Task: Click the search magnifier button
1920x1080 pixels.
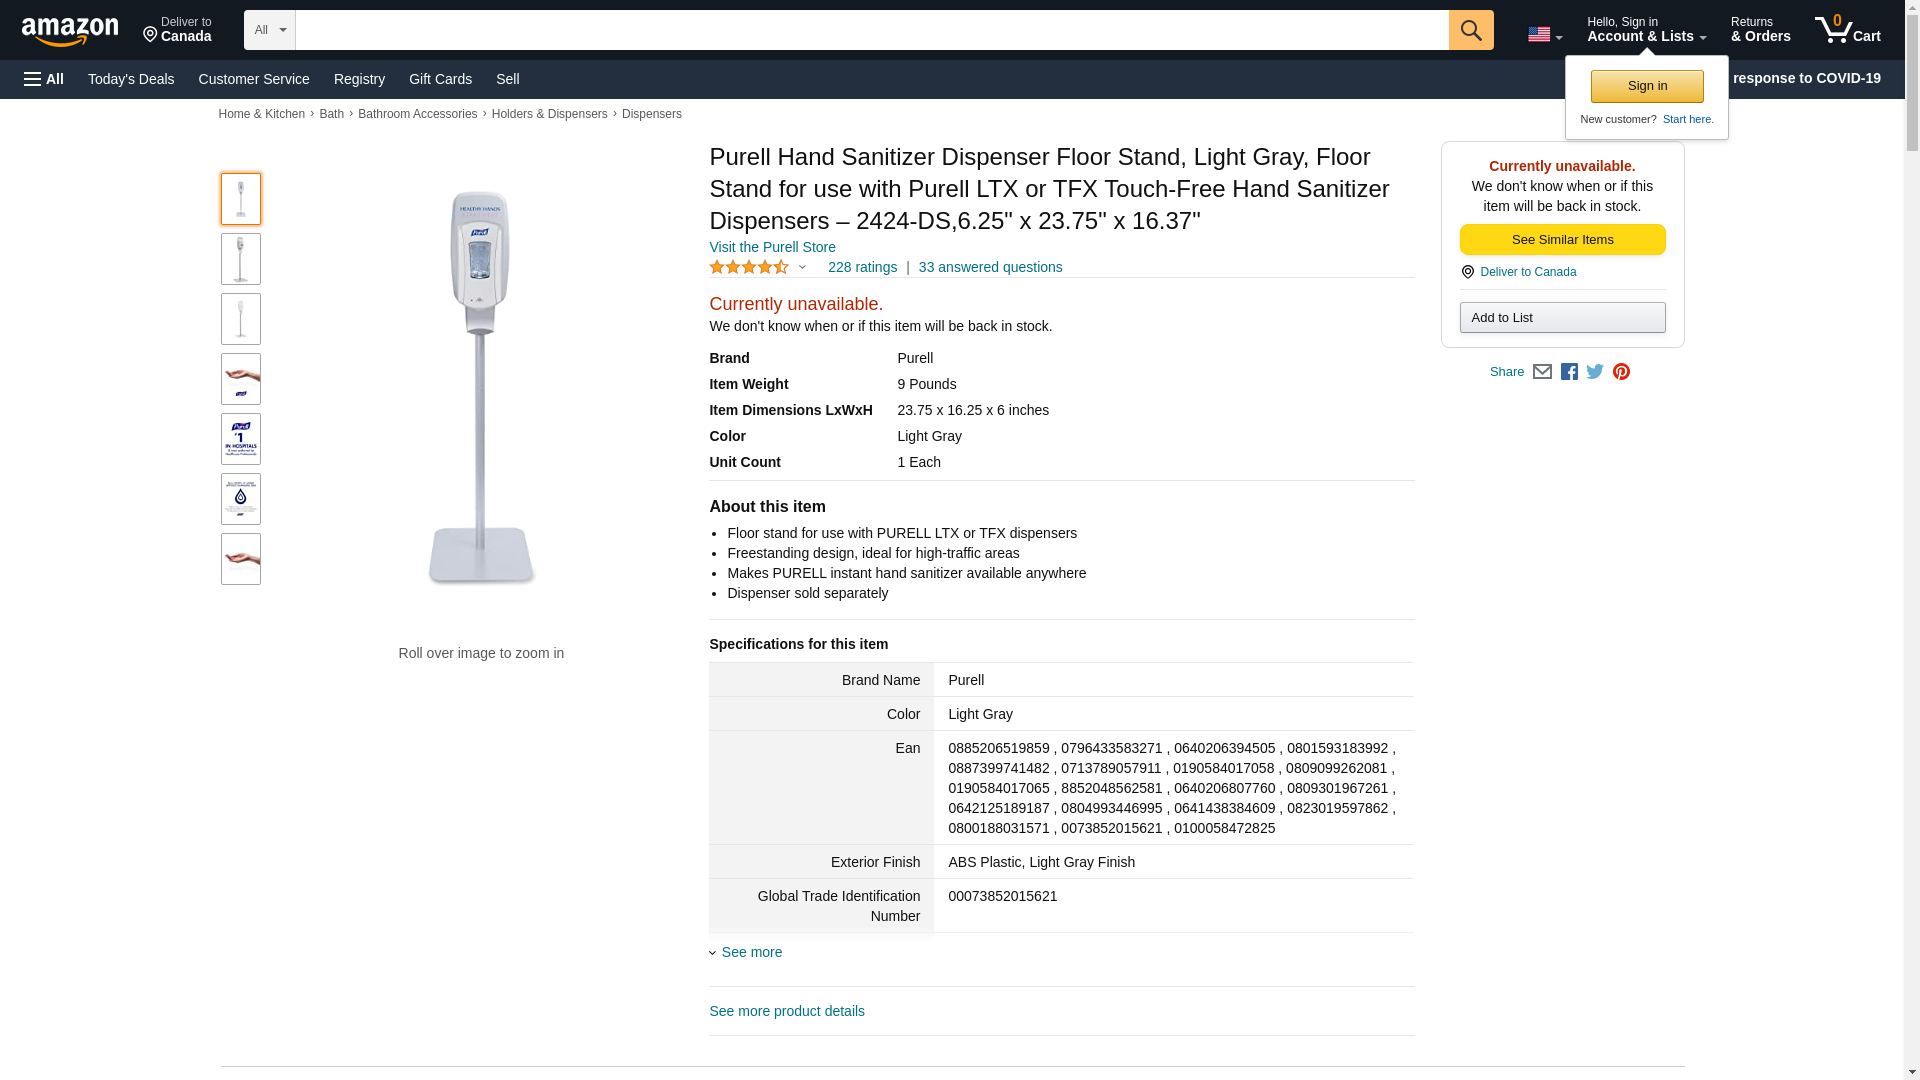Action: click(x=1470, y=30)
